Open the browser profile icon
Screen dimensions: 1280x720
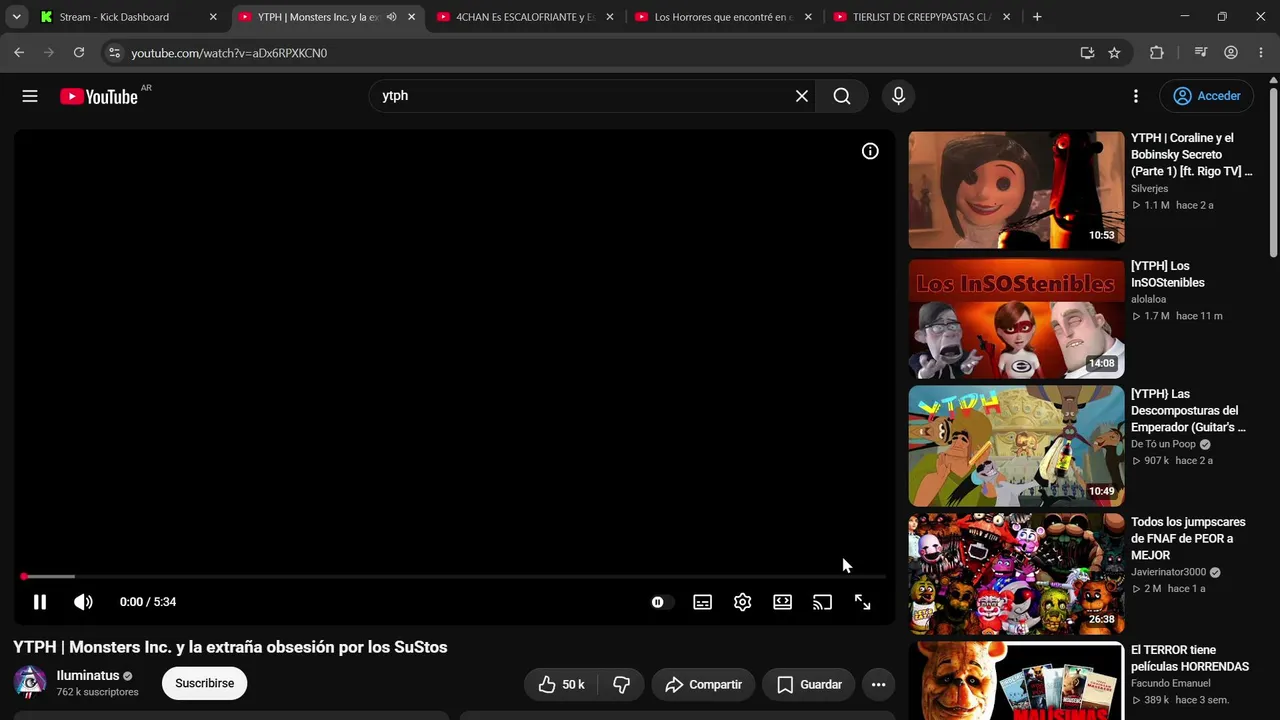1231,53
